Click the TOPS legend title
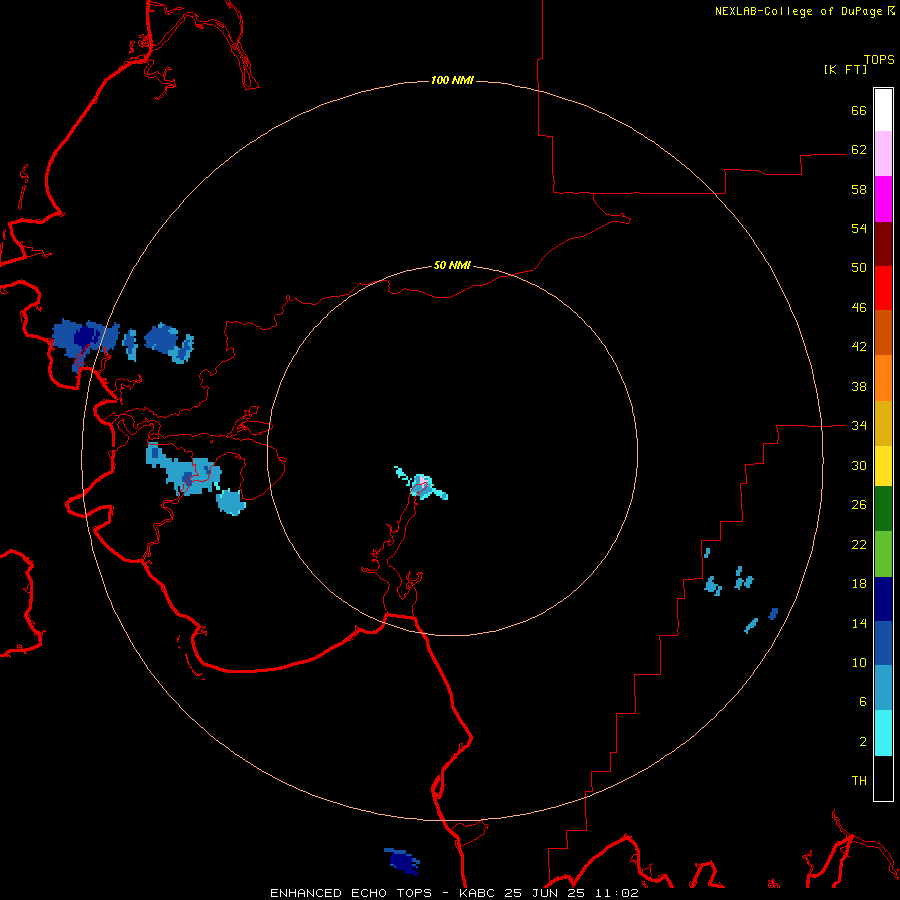 pyautogui.click(x=879, y=59)
